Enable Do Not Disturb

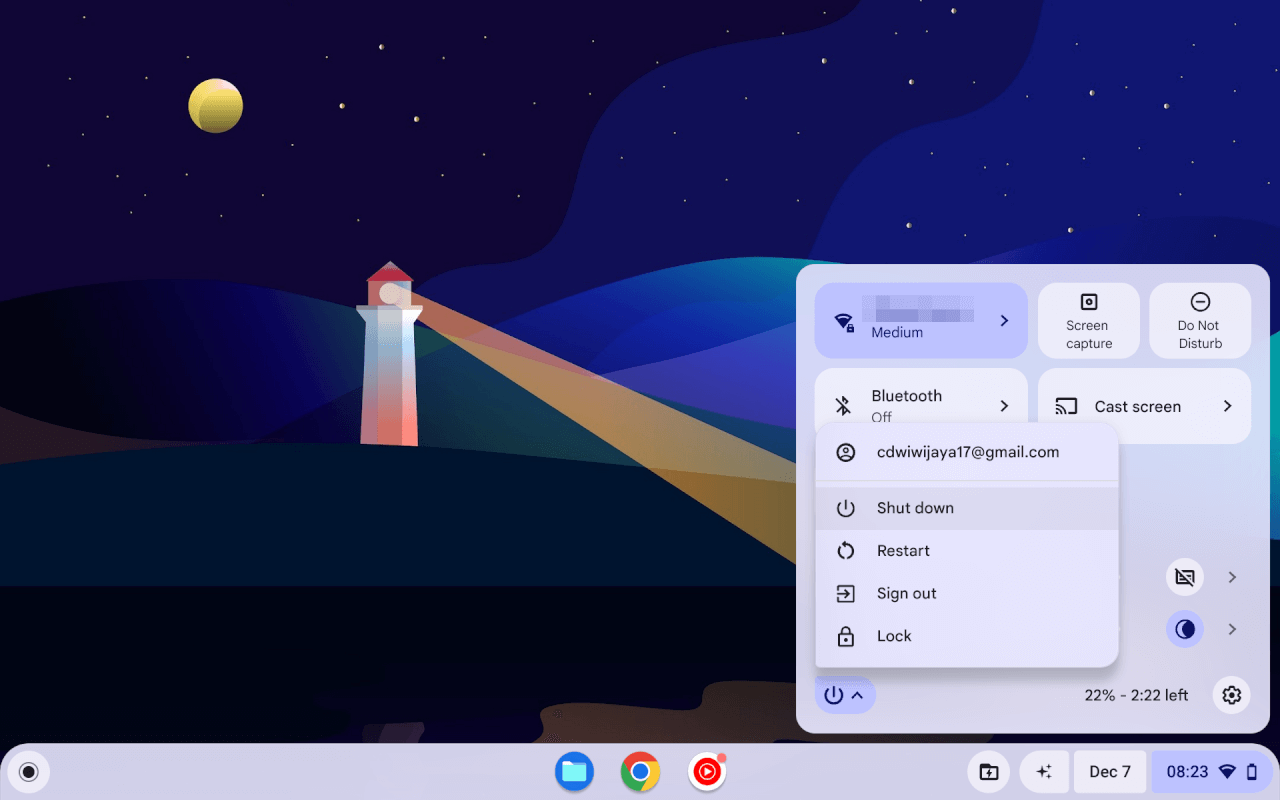(x=1199, y=320)
